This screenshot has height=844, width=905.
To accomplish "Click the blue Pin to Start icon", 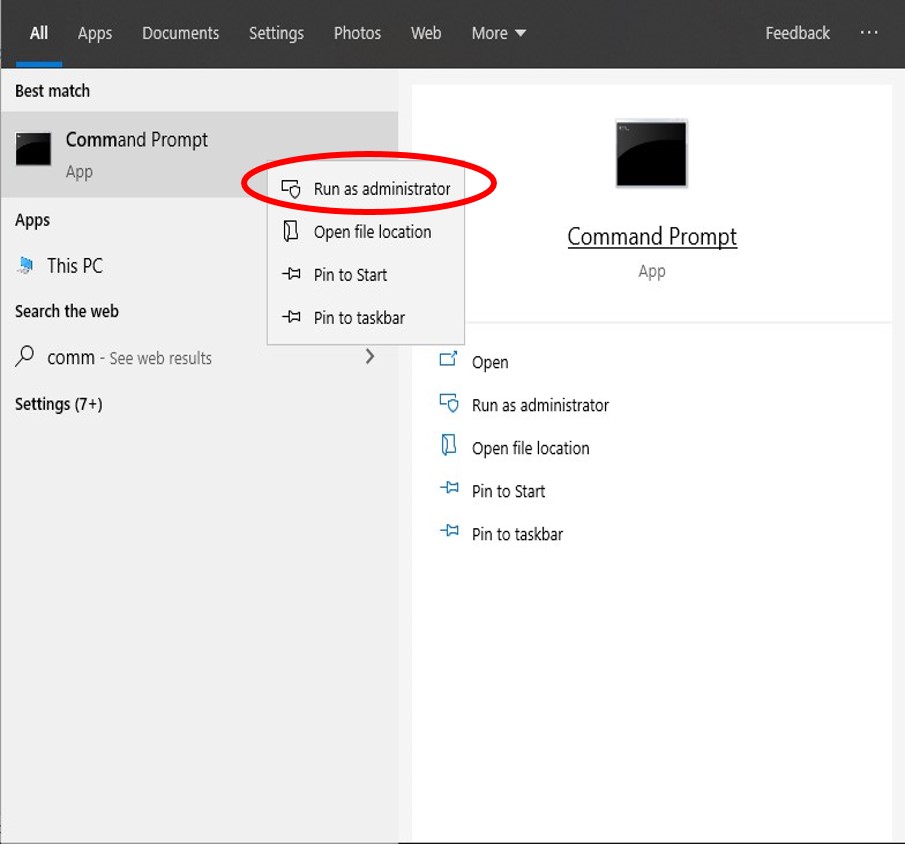I will tap(449, 488).
